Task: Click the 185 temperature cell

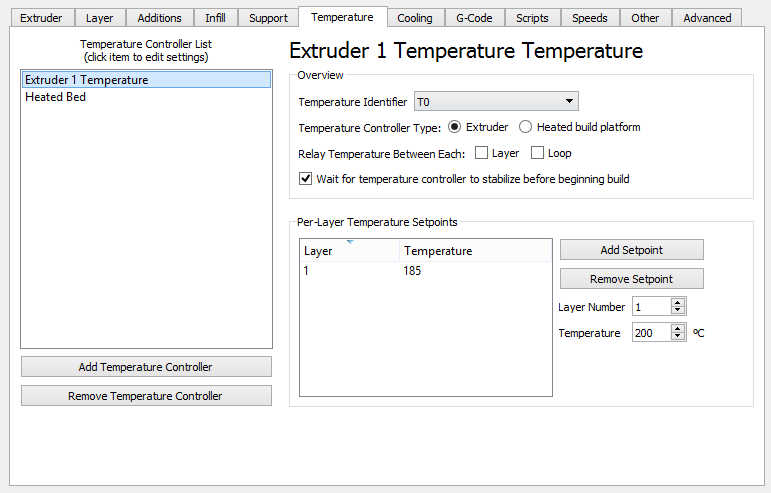Action: pos(412,271)
